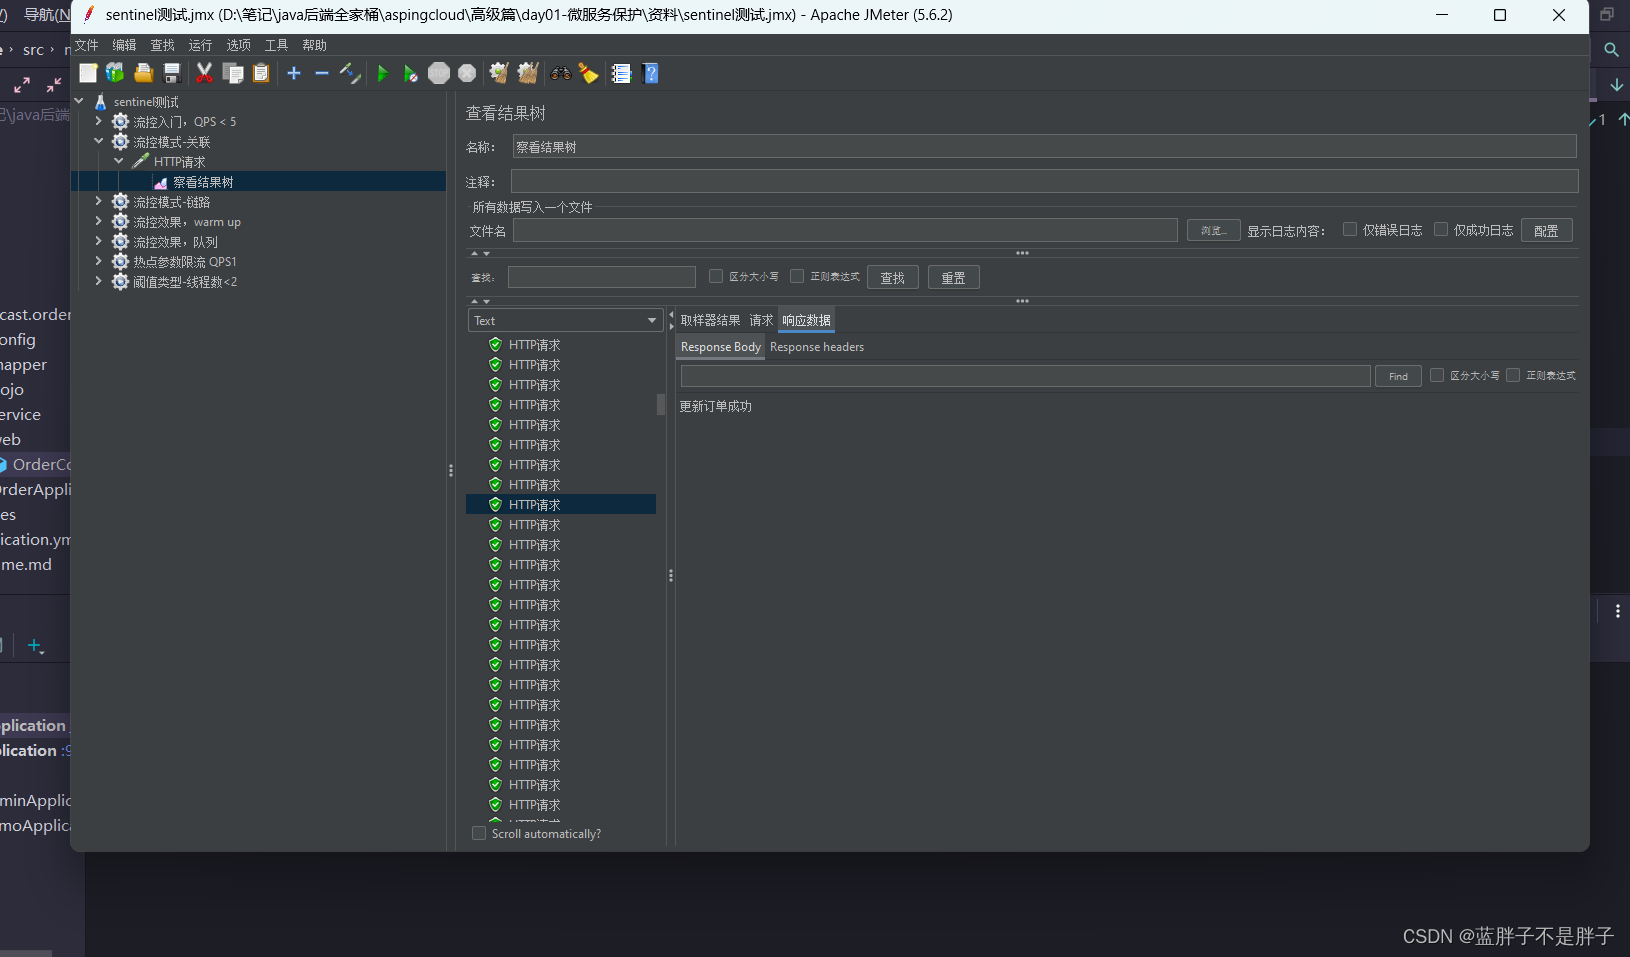1630x957 pixels.
Task: Expand 流控效果, 队列 thread group
Action: point(98,241)
